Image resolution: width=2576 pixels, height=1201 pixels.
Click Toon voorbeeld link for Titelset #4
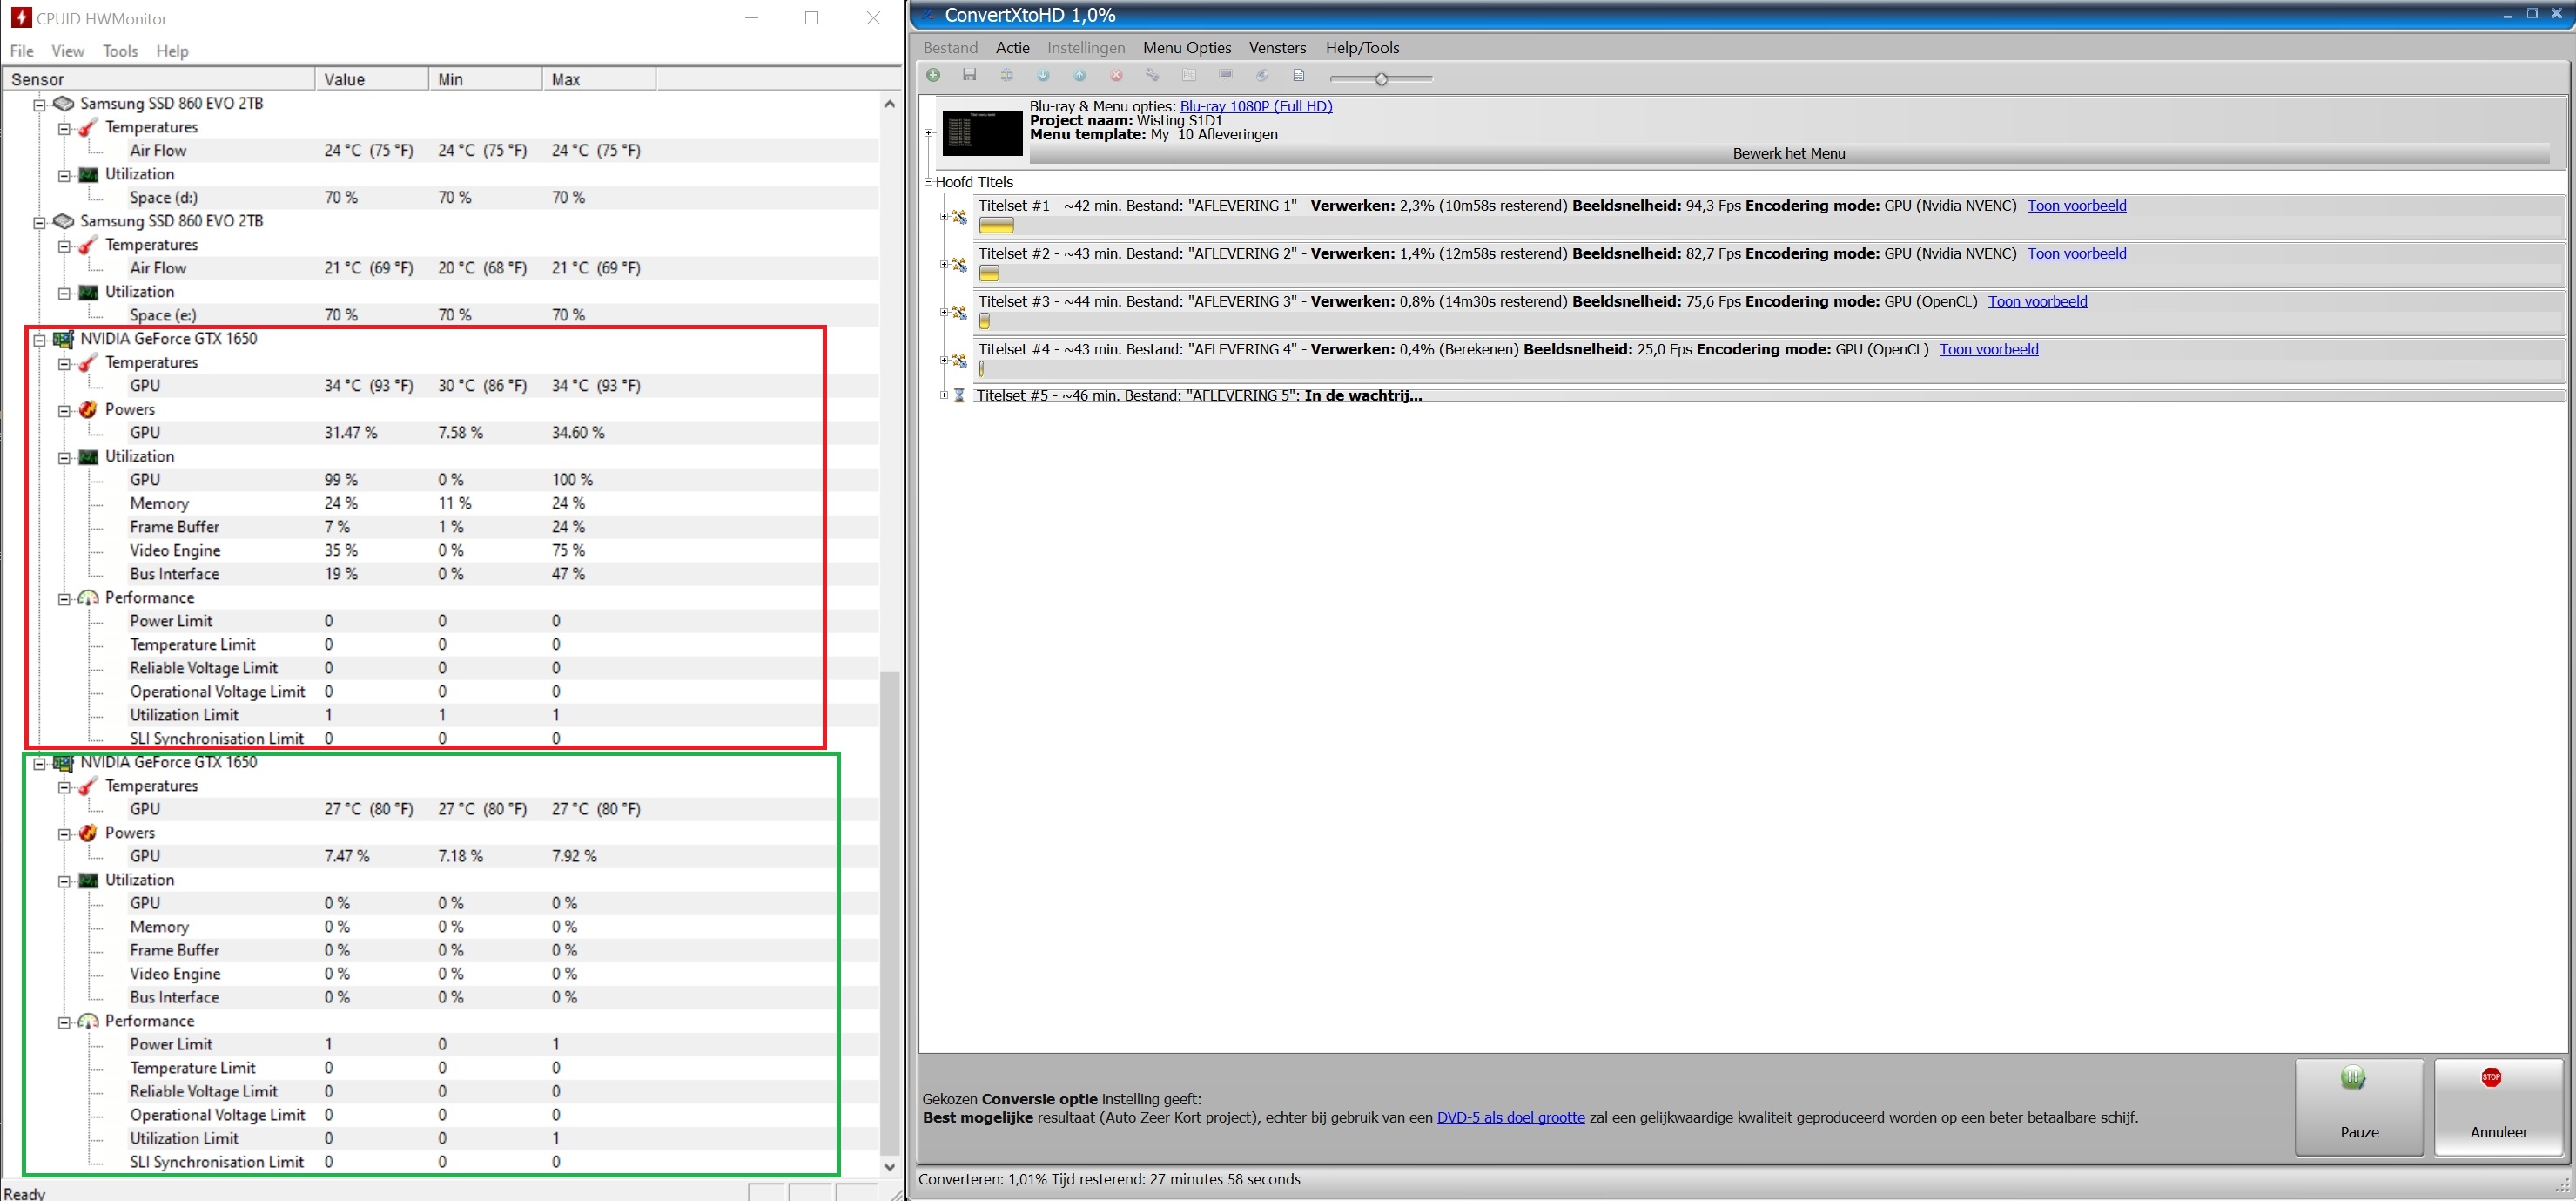tap(1989, 350)
